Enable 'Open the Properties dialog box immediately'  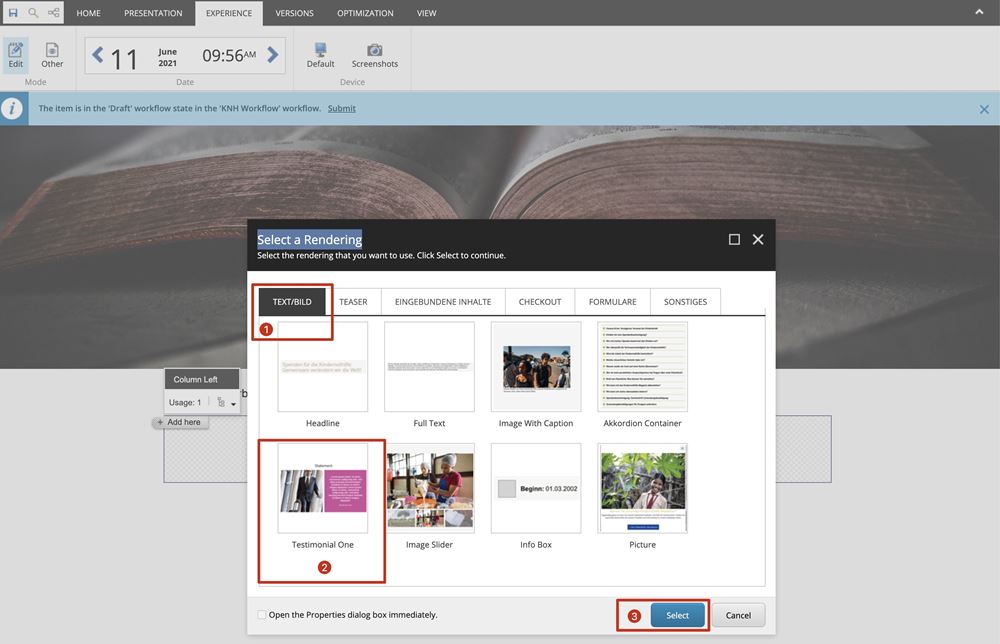click(x=262, y=615)
